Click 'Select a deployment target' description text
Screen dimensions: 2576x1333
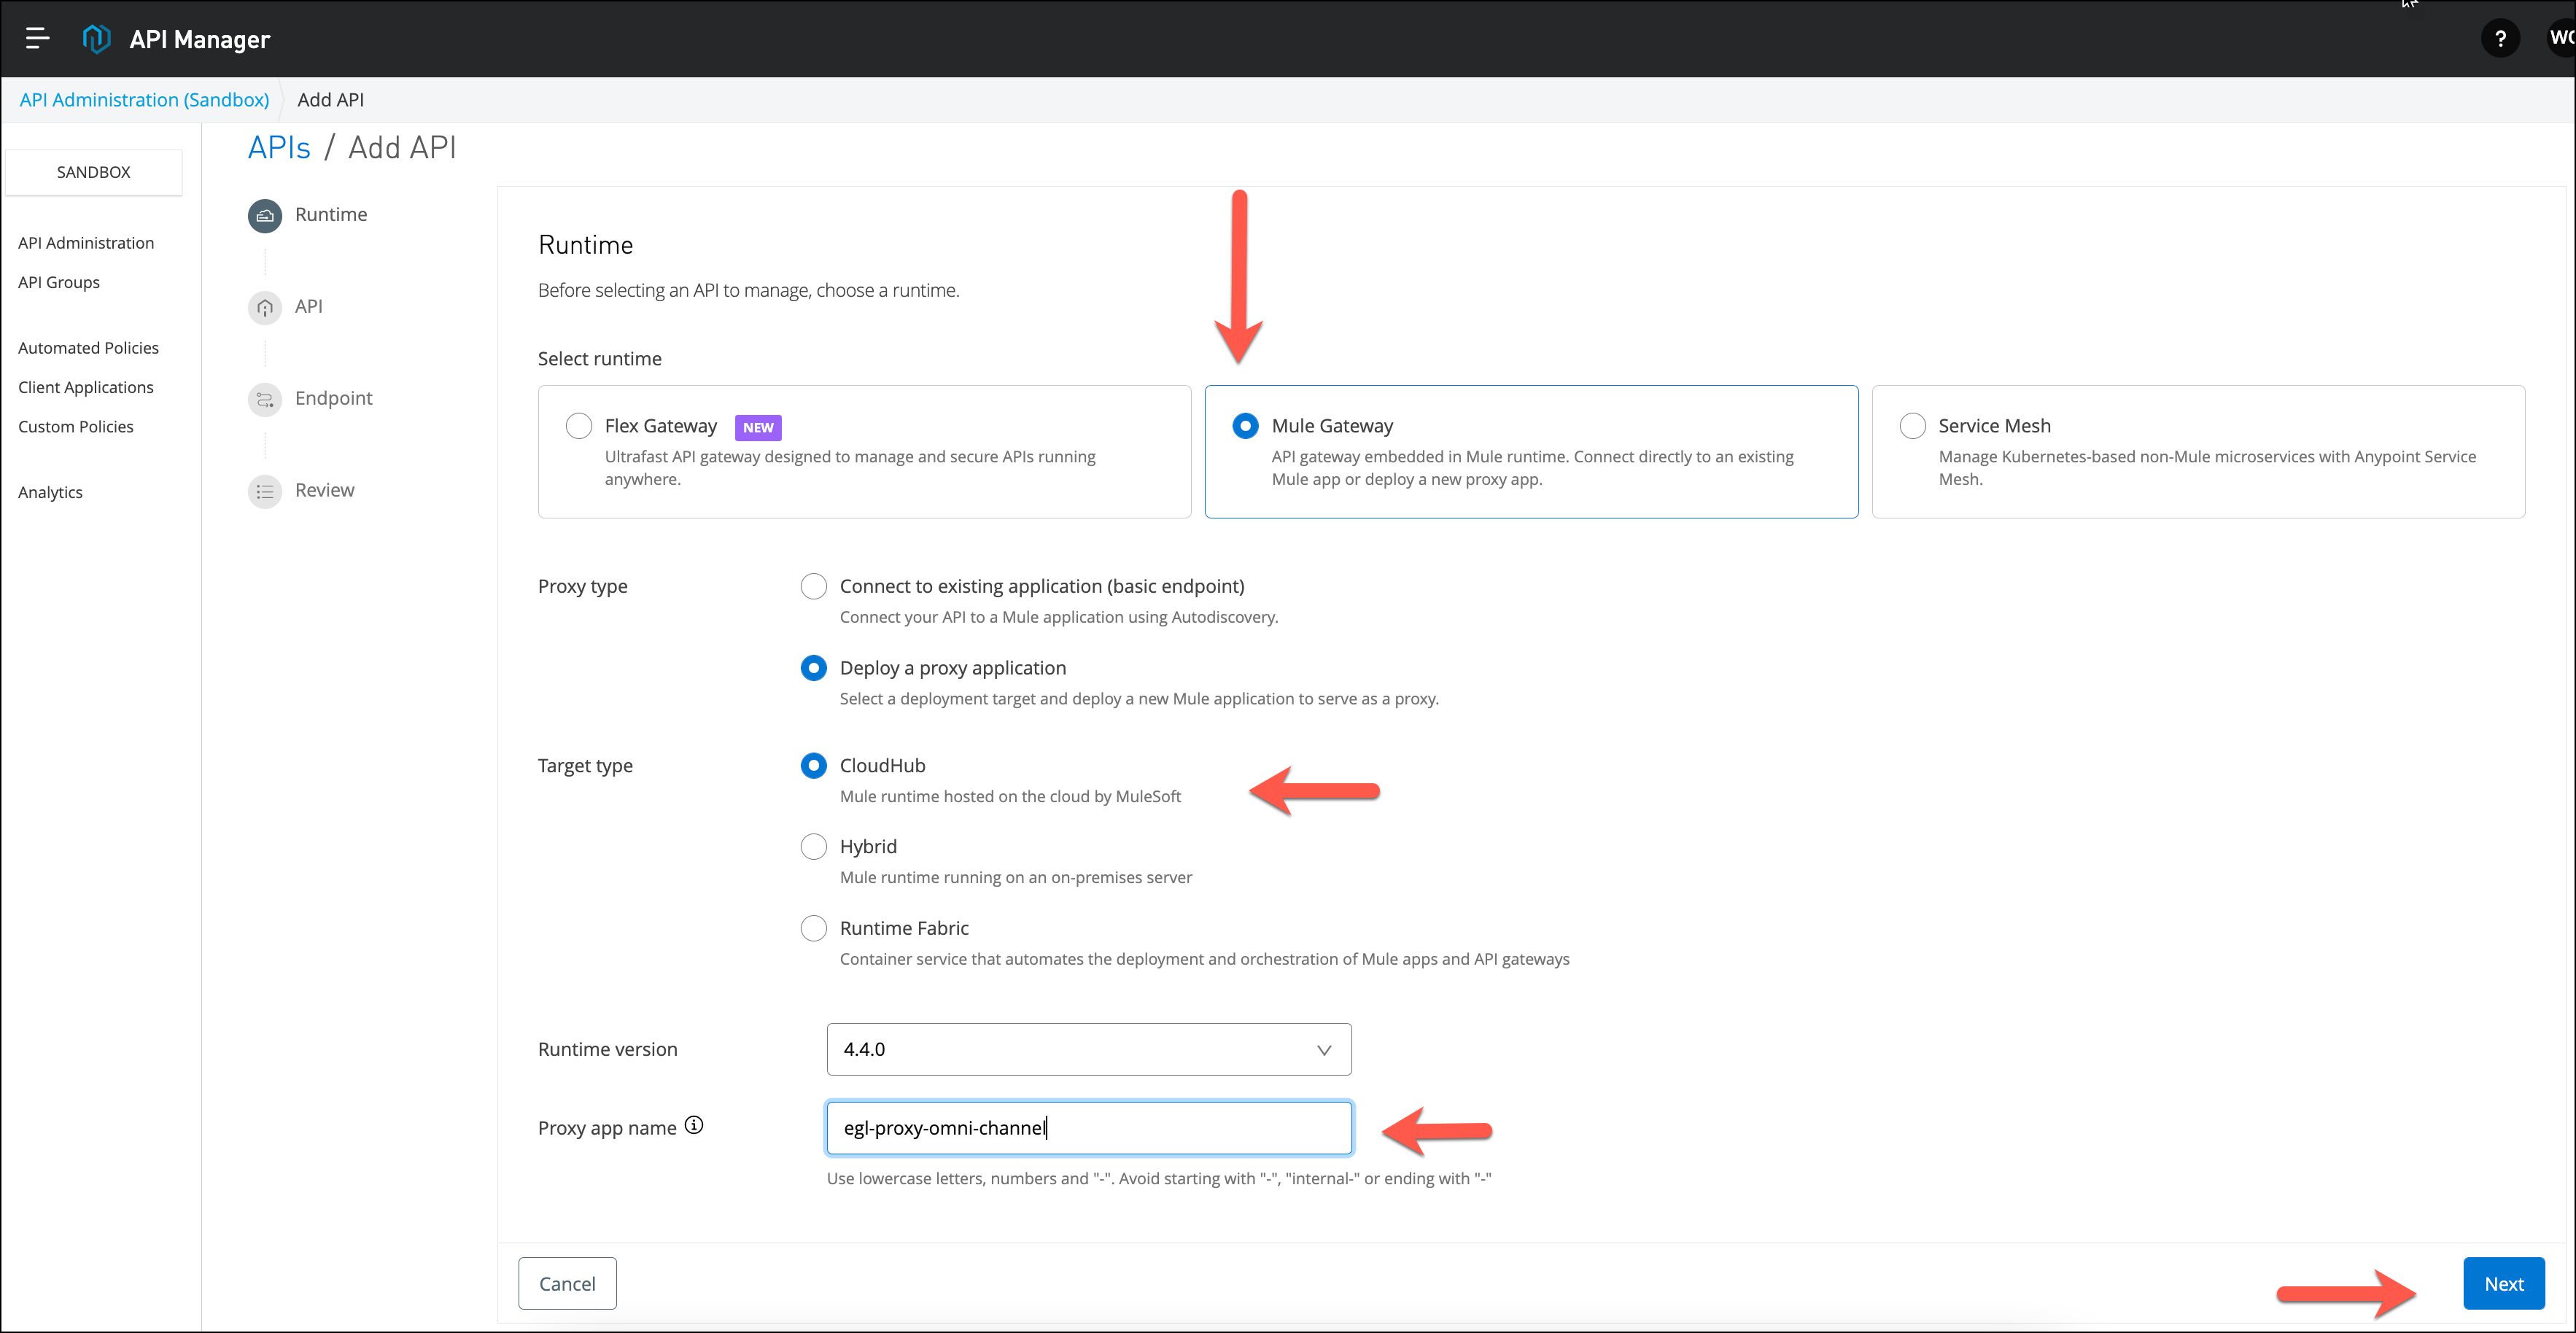[1139, 698]
